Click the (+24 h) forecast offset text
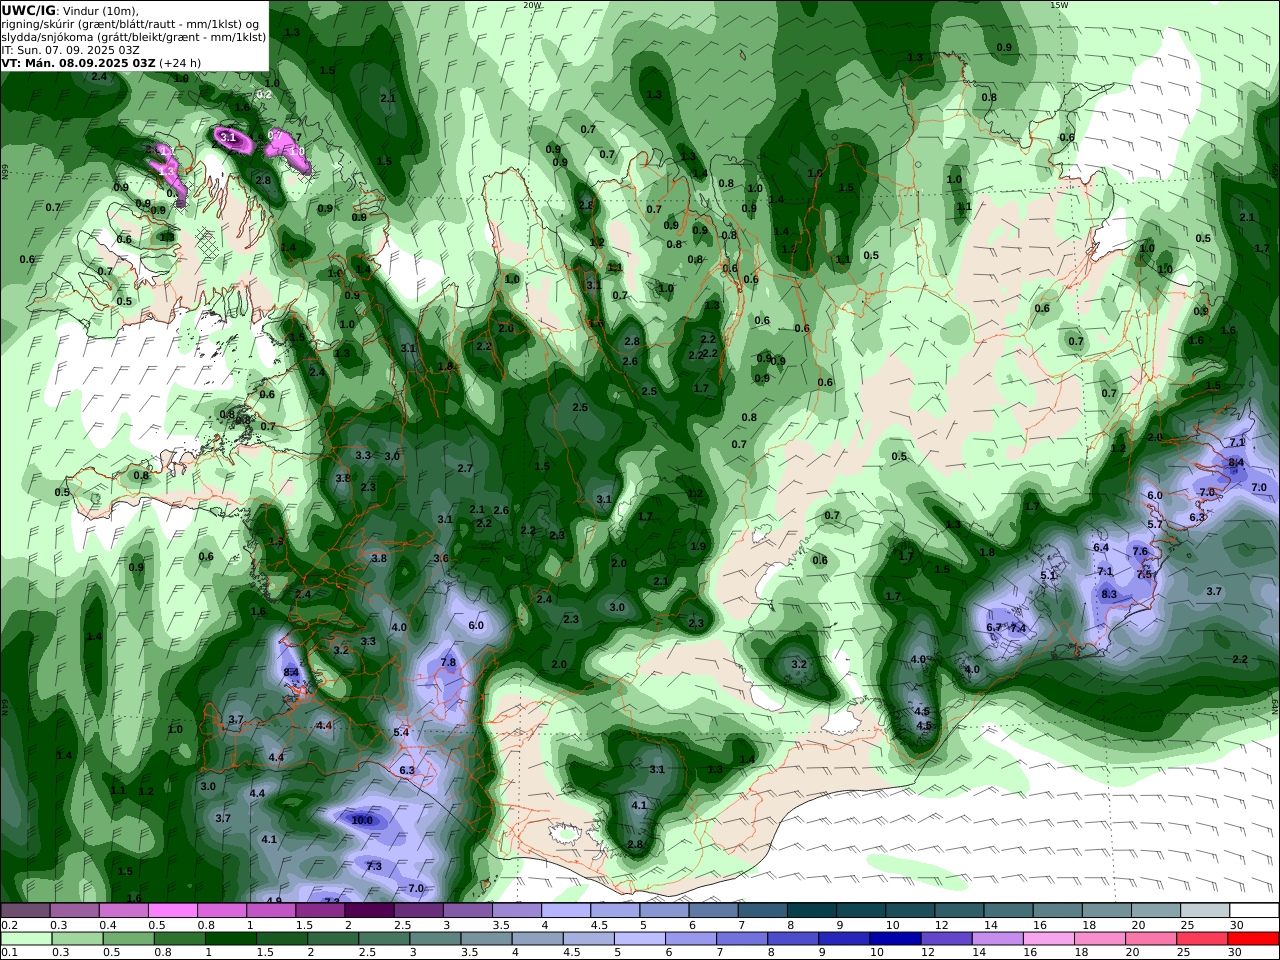1280x960 pixels. [x=181, y=63]
